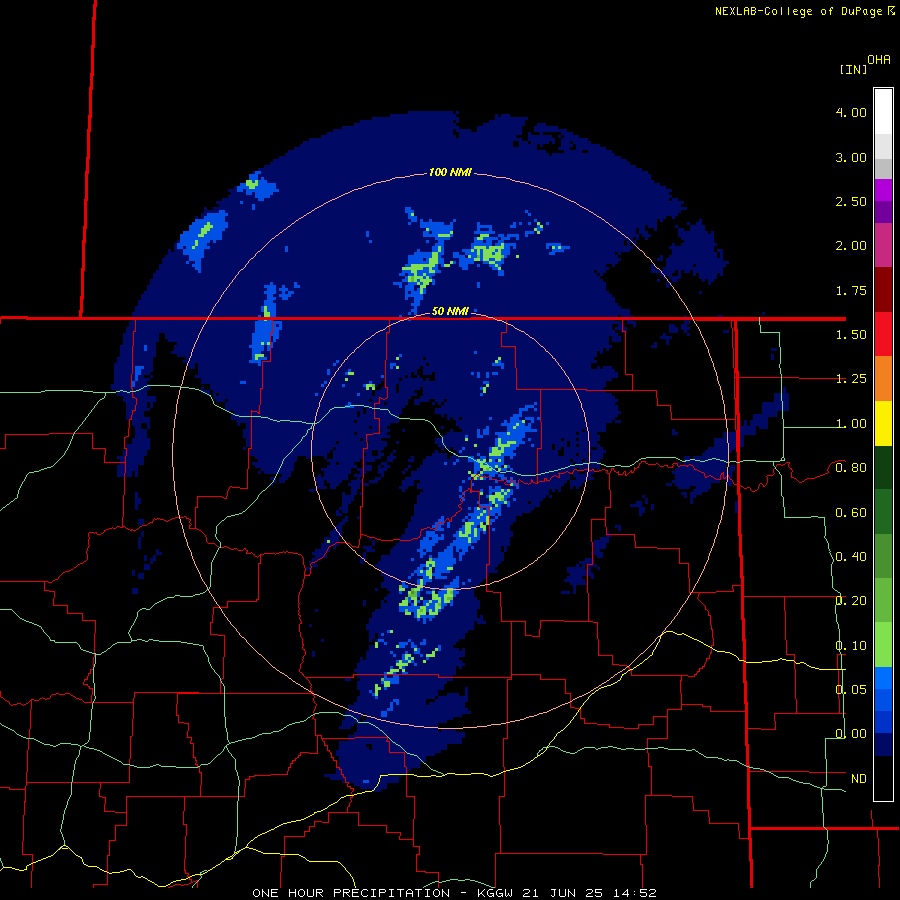Select the 3.00 legend value

click(x=851, y=157)
